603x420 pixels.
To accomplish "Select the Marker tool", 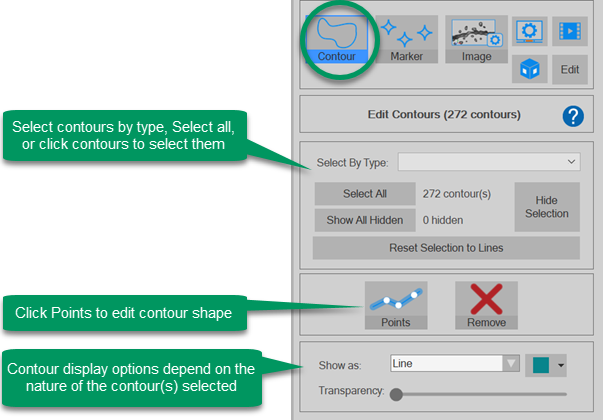I will (405, 40).
